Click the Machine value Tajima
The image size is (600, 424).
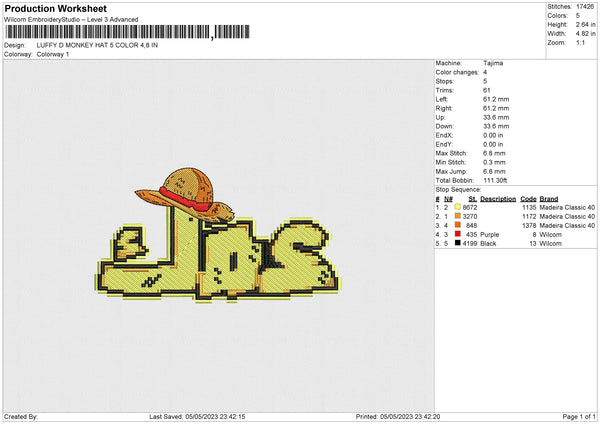click(x=493, y=63)
